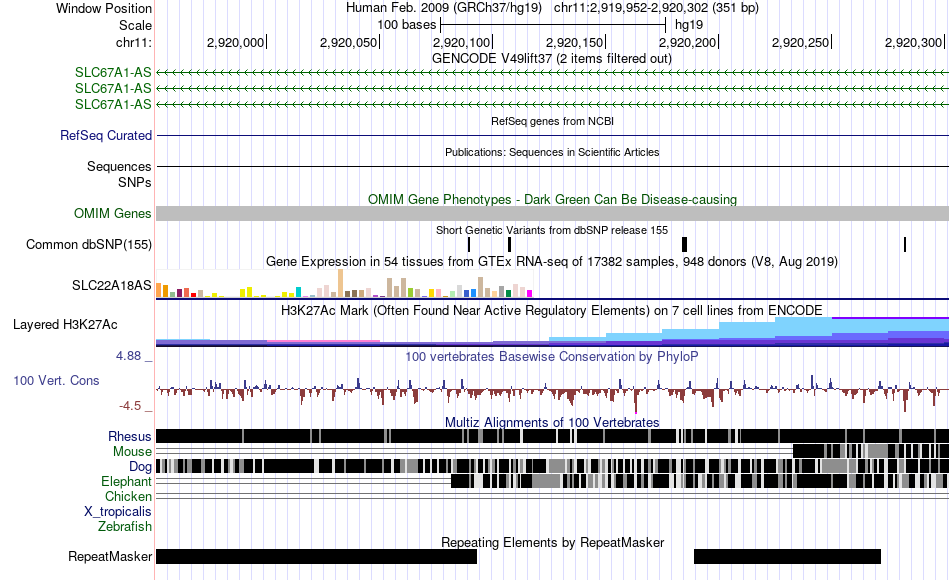
Task: Select the Zebrafish alignment label
Action: pyautogui.click(x=125, y=526)
